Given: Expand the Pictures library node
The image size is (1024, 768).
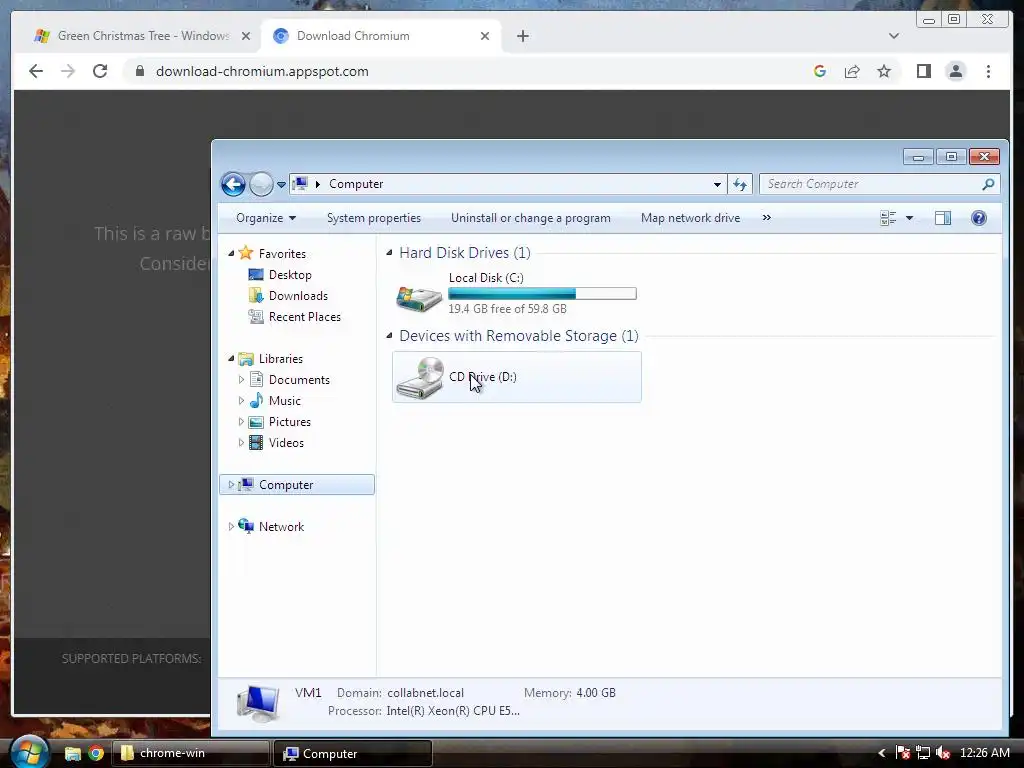Looking at the screenshot, I should coord(241,422).
